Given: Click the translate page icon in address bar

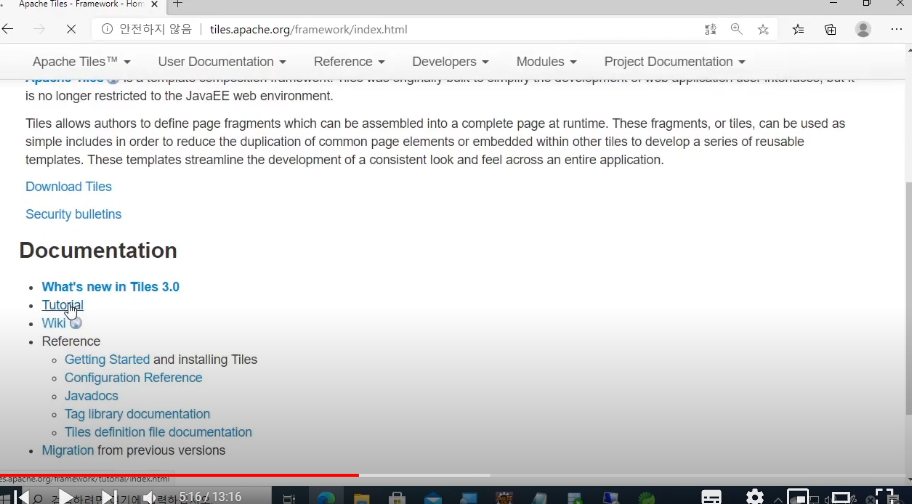Looking at the screenshot, I should pos(710,29).
